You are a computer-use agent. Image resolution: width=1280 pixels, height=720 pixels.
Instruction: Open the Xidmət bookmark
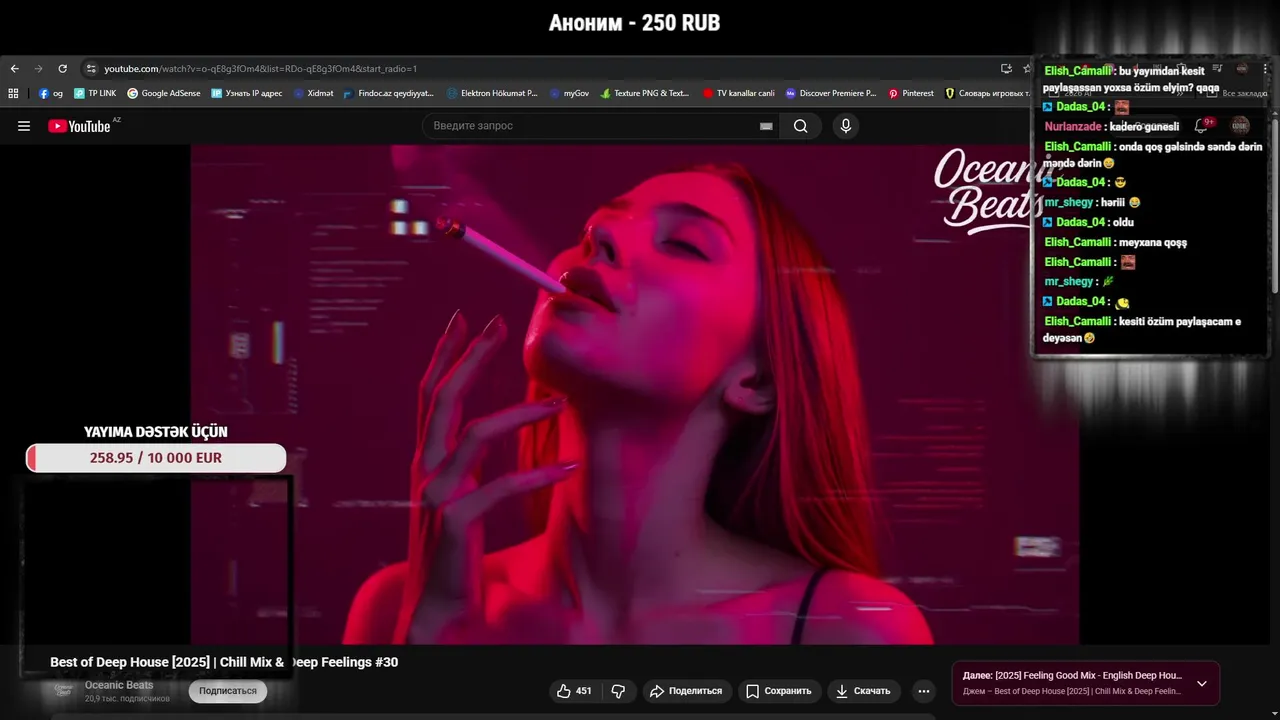[314, 93]
